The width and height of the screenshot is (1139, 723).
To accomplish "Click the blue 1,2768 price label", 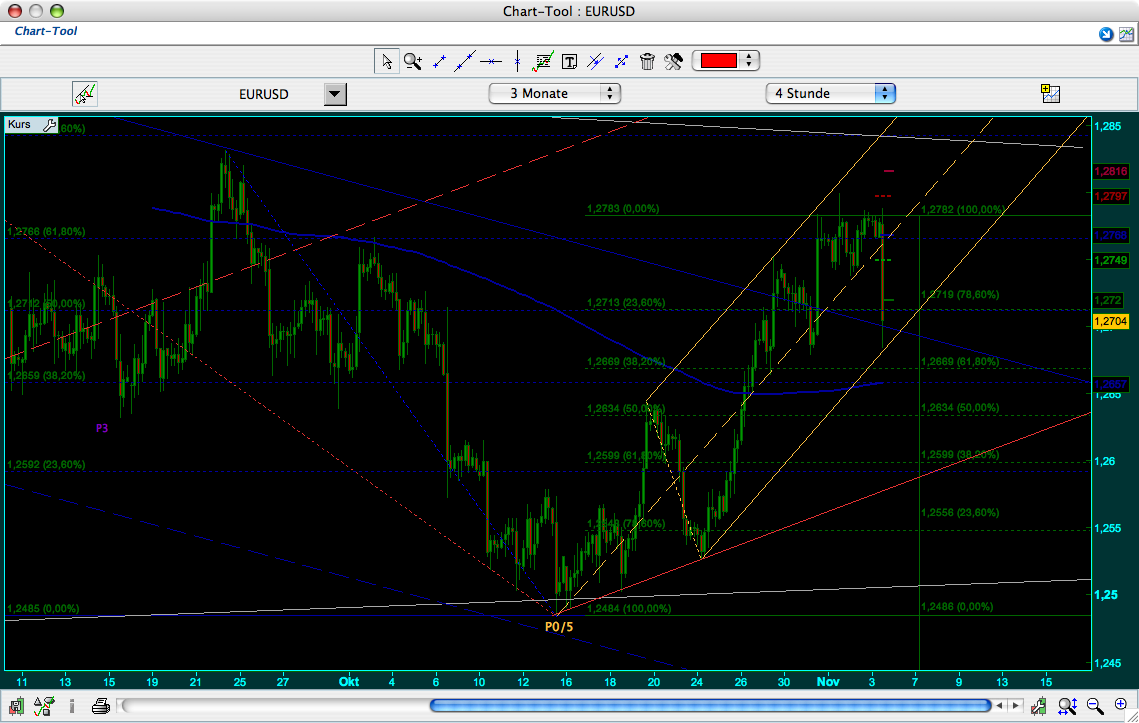I will [1111, 235].
